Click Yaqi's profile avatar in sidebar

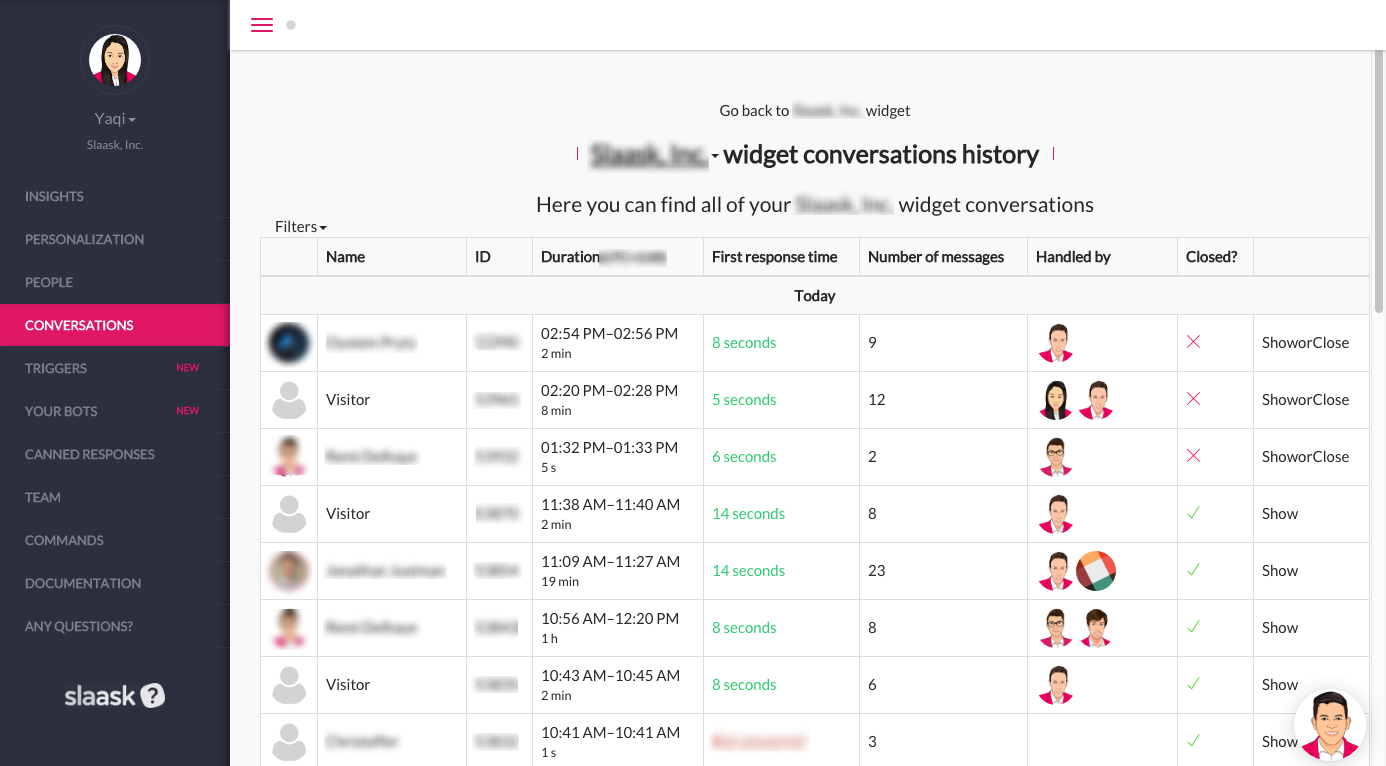click(x=115, y=61)
